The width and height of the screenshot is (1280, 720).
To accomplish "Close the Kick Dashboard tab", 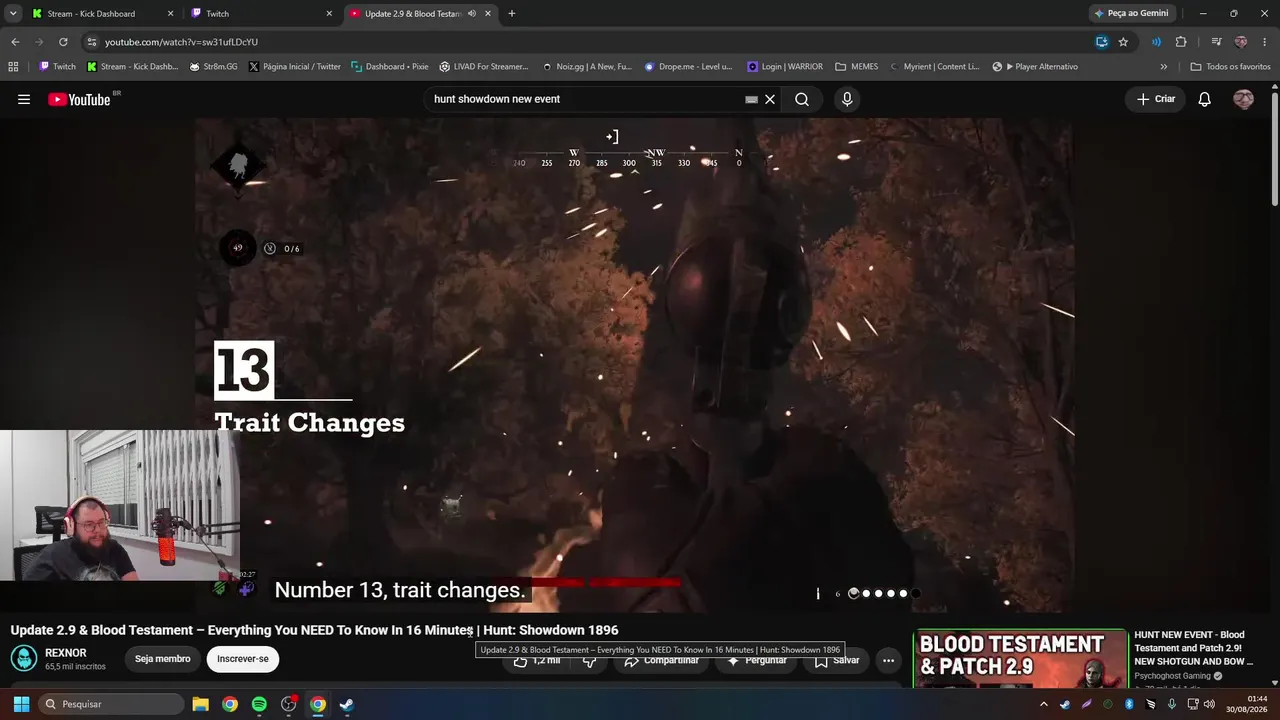I will tap(170, 14).
